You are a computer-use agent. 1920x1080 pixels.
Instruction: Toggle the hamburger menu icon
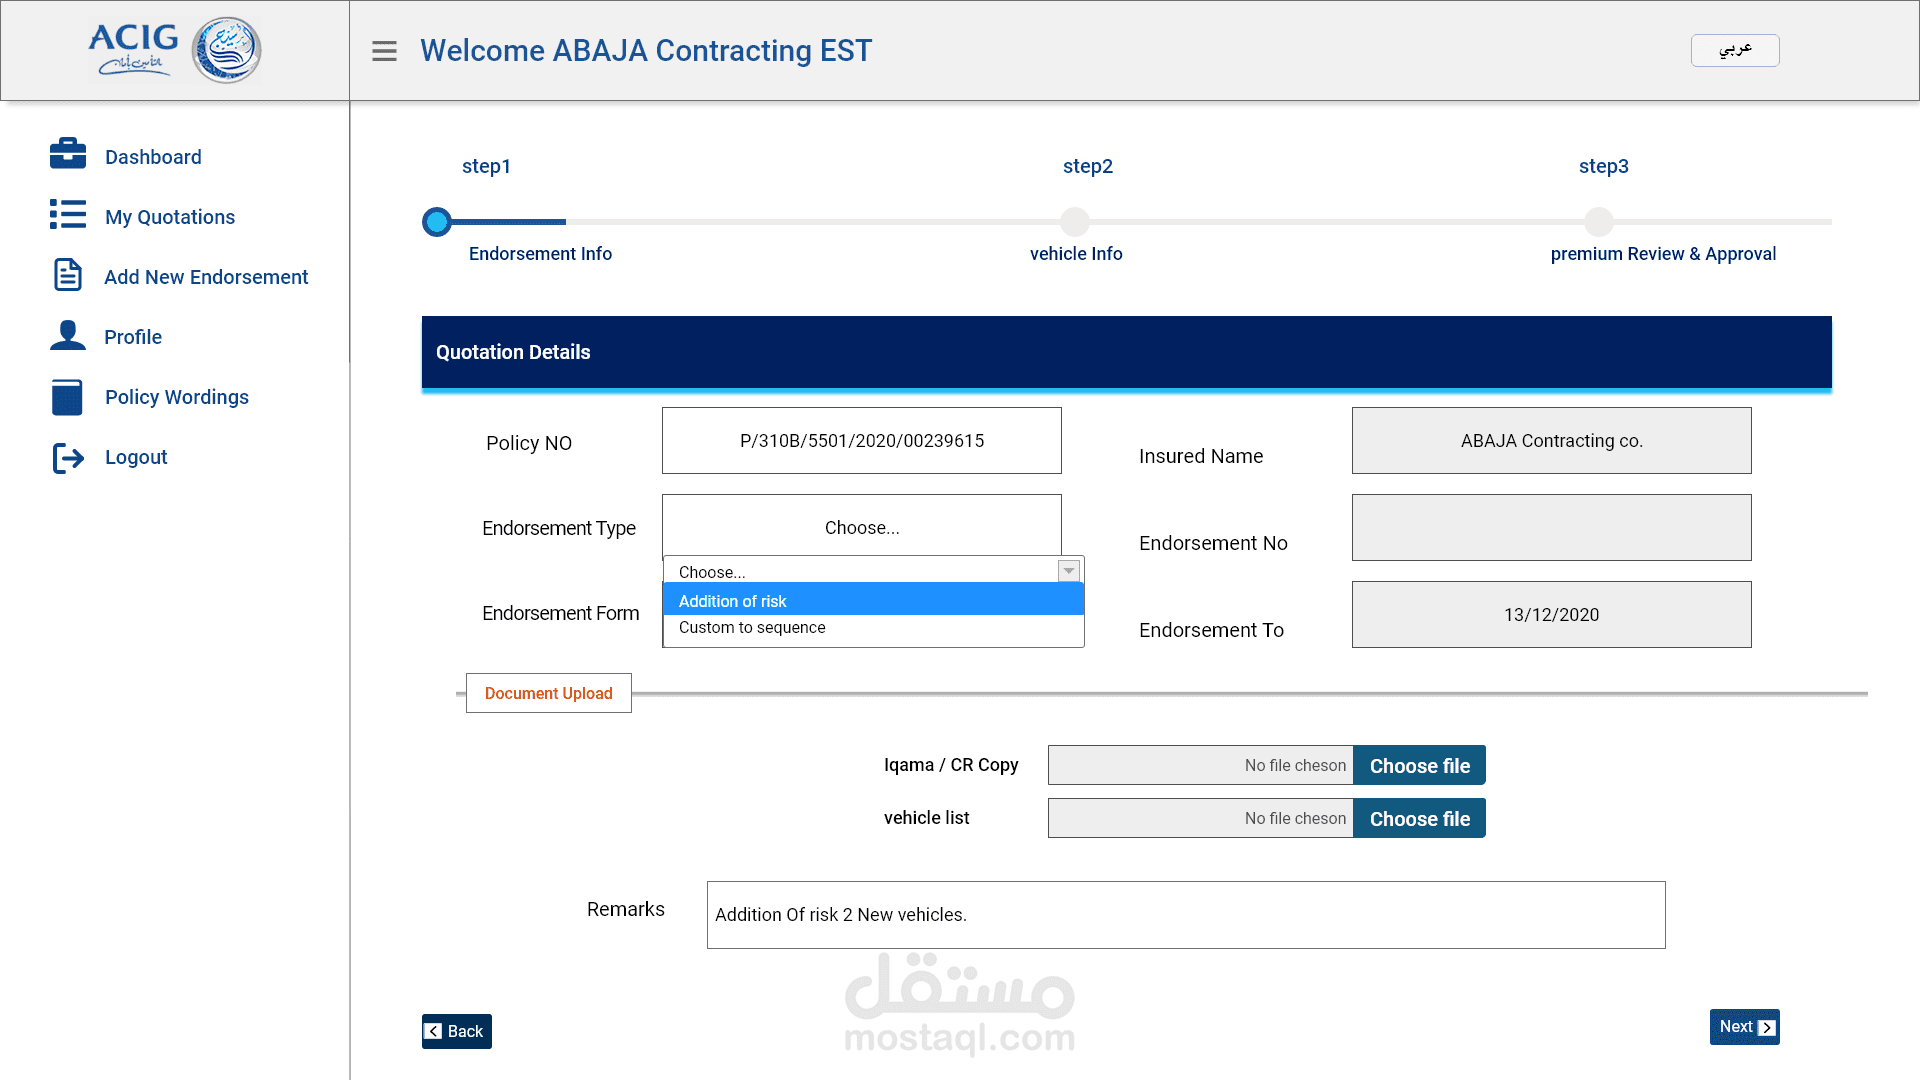(384, 51)
